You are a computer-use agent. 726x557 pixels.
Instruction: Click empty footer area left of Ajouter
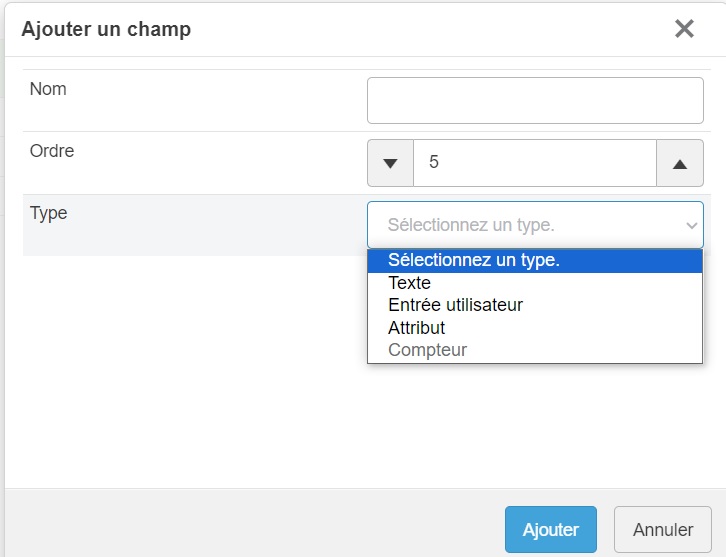(x=250, y=525)
